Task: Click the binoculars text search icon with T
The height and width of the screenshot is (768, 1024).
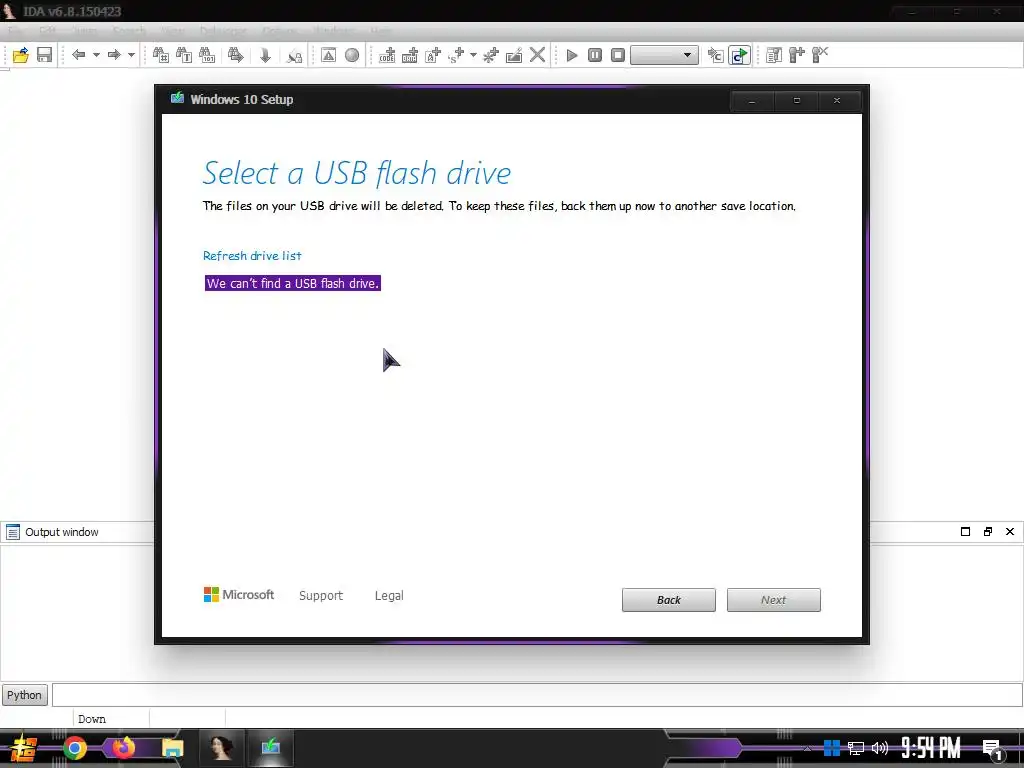Action: [x=184, y=55]
